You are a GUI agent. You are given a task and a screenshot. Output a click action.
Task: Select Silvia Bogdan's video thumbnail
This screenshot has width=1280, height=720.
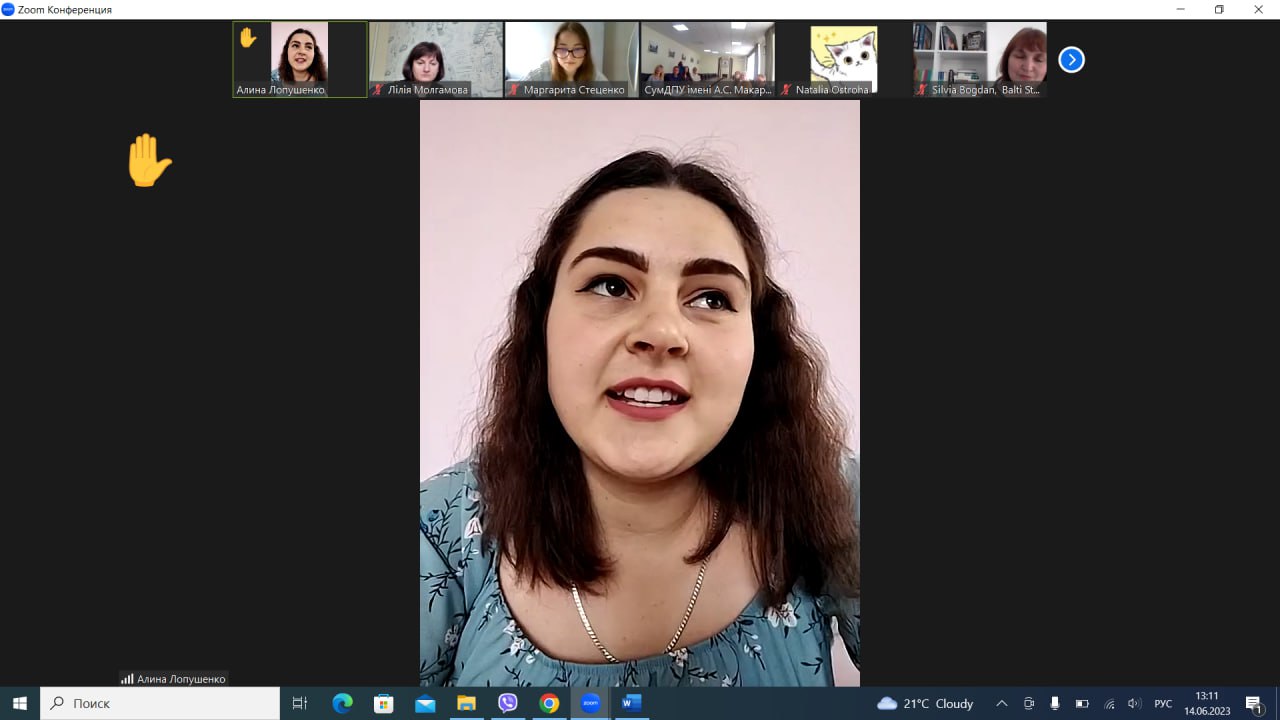point(979,58)
